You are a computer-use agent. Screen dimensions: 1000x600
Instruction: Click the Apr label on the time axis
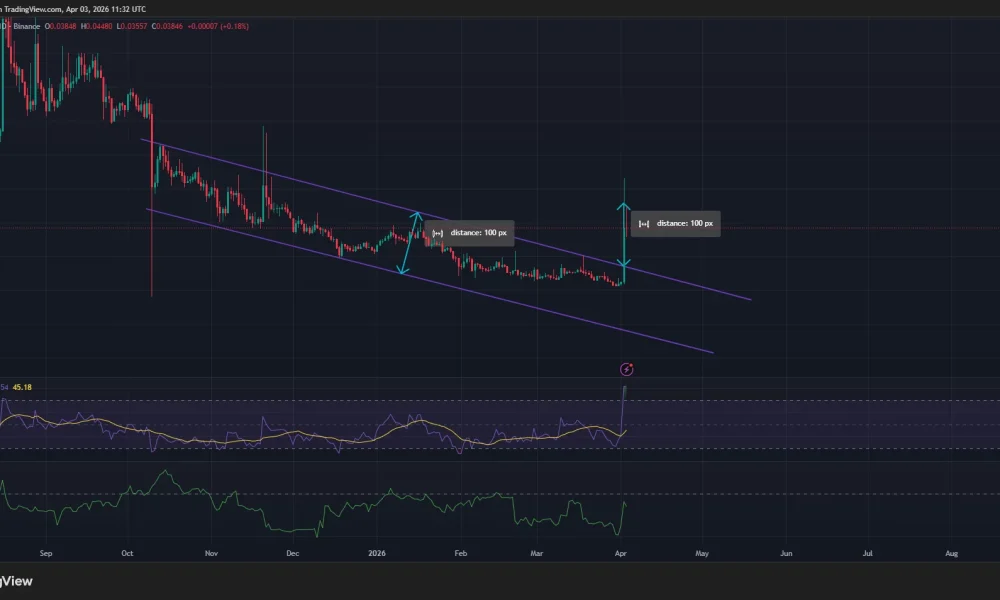click(x=620, y=552)
